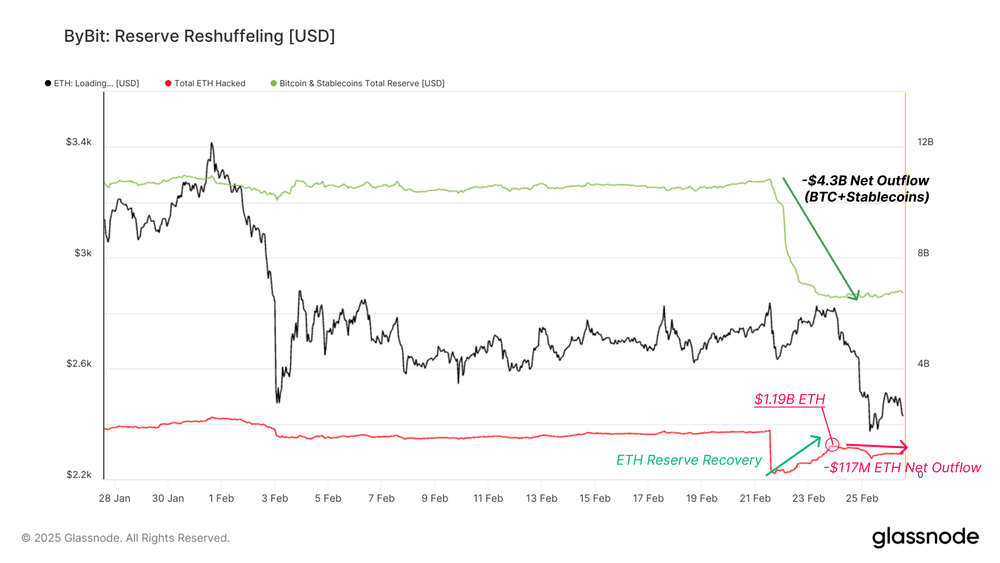Viewport: 1000px width, 563px height.
Task: Click the '-$117M ETH Net Outflow' annotation
Action: pos(902,467)
